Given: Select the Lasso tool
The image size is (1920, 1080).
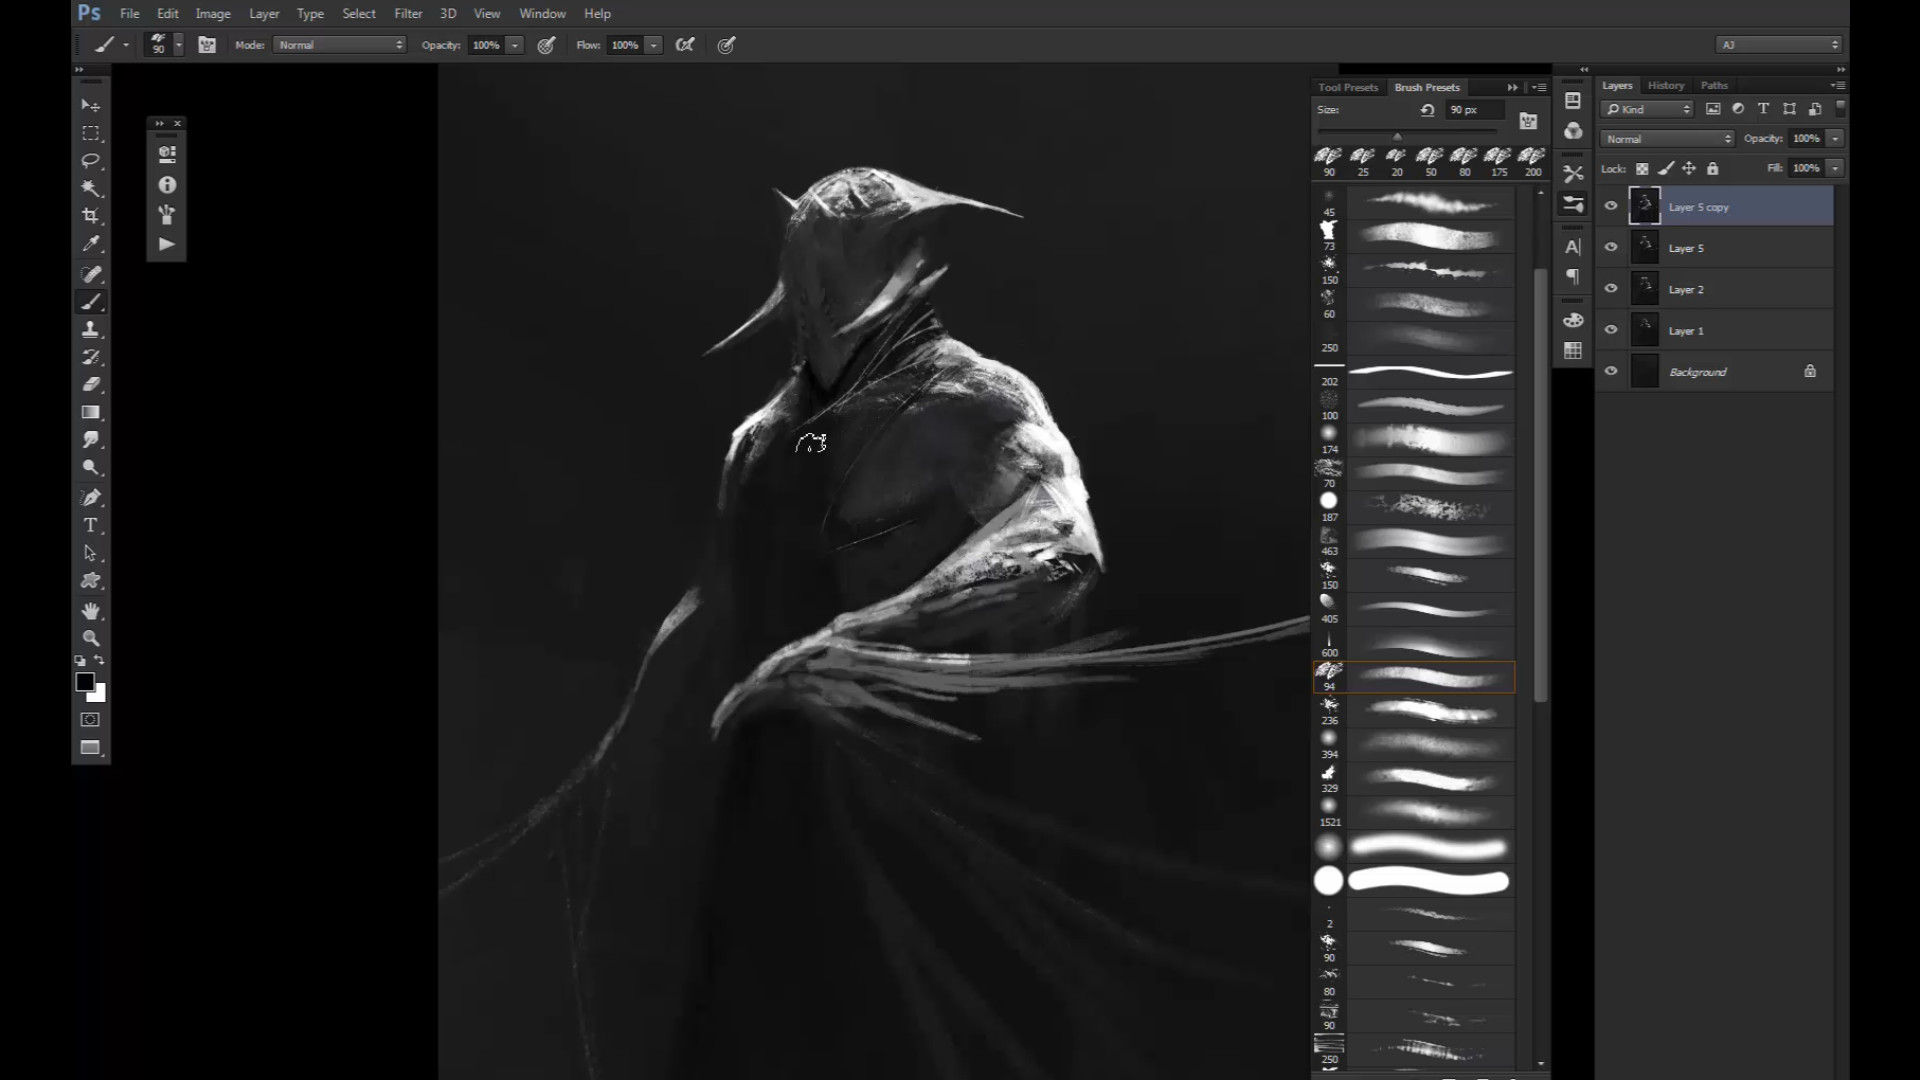Looking at the screenshot, I should [x=91, y=160].
